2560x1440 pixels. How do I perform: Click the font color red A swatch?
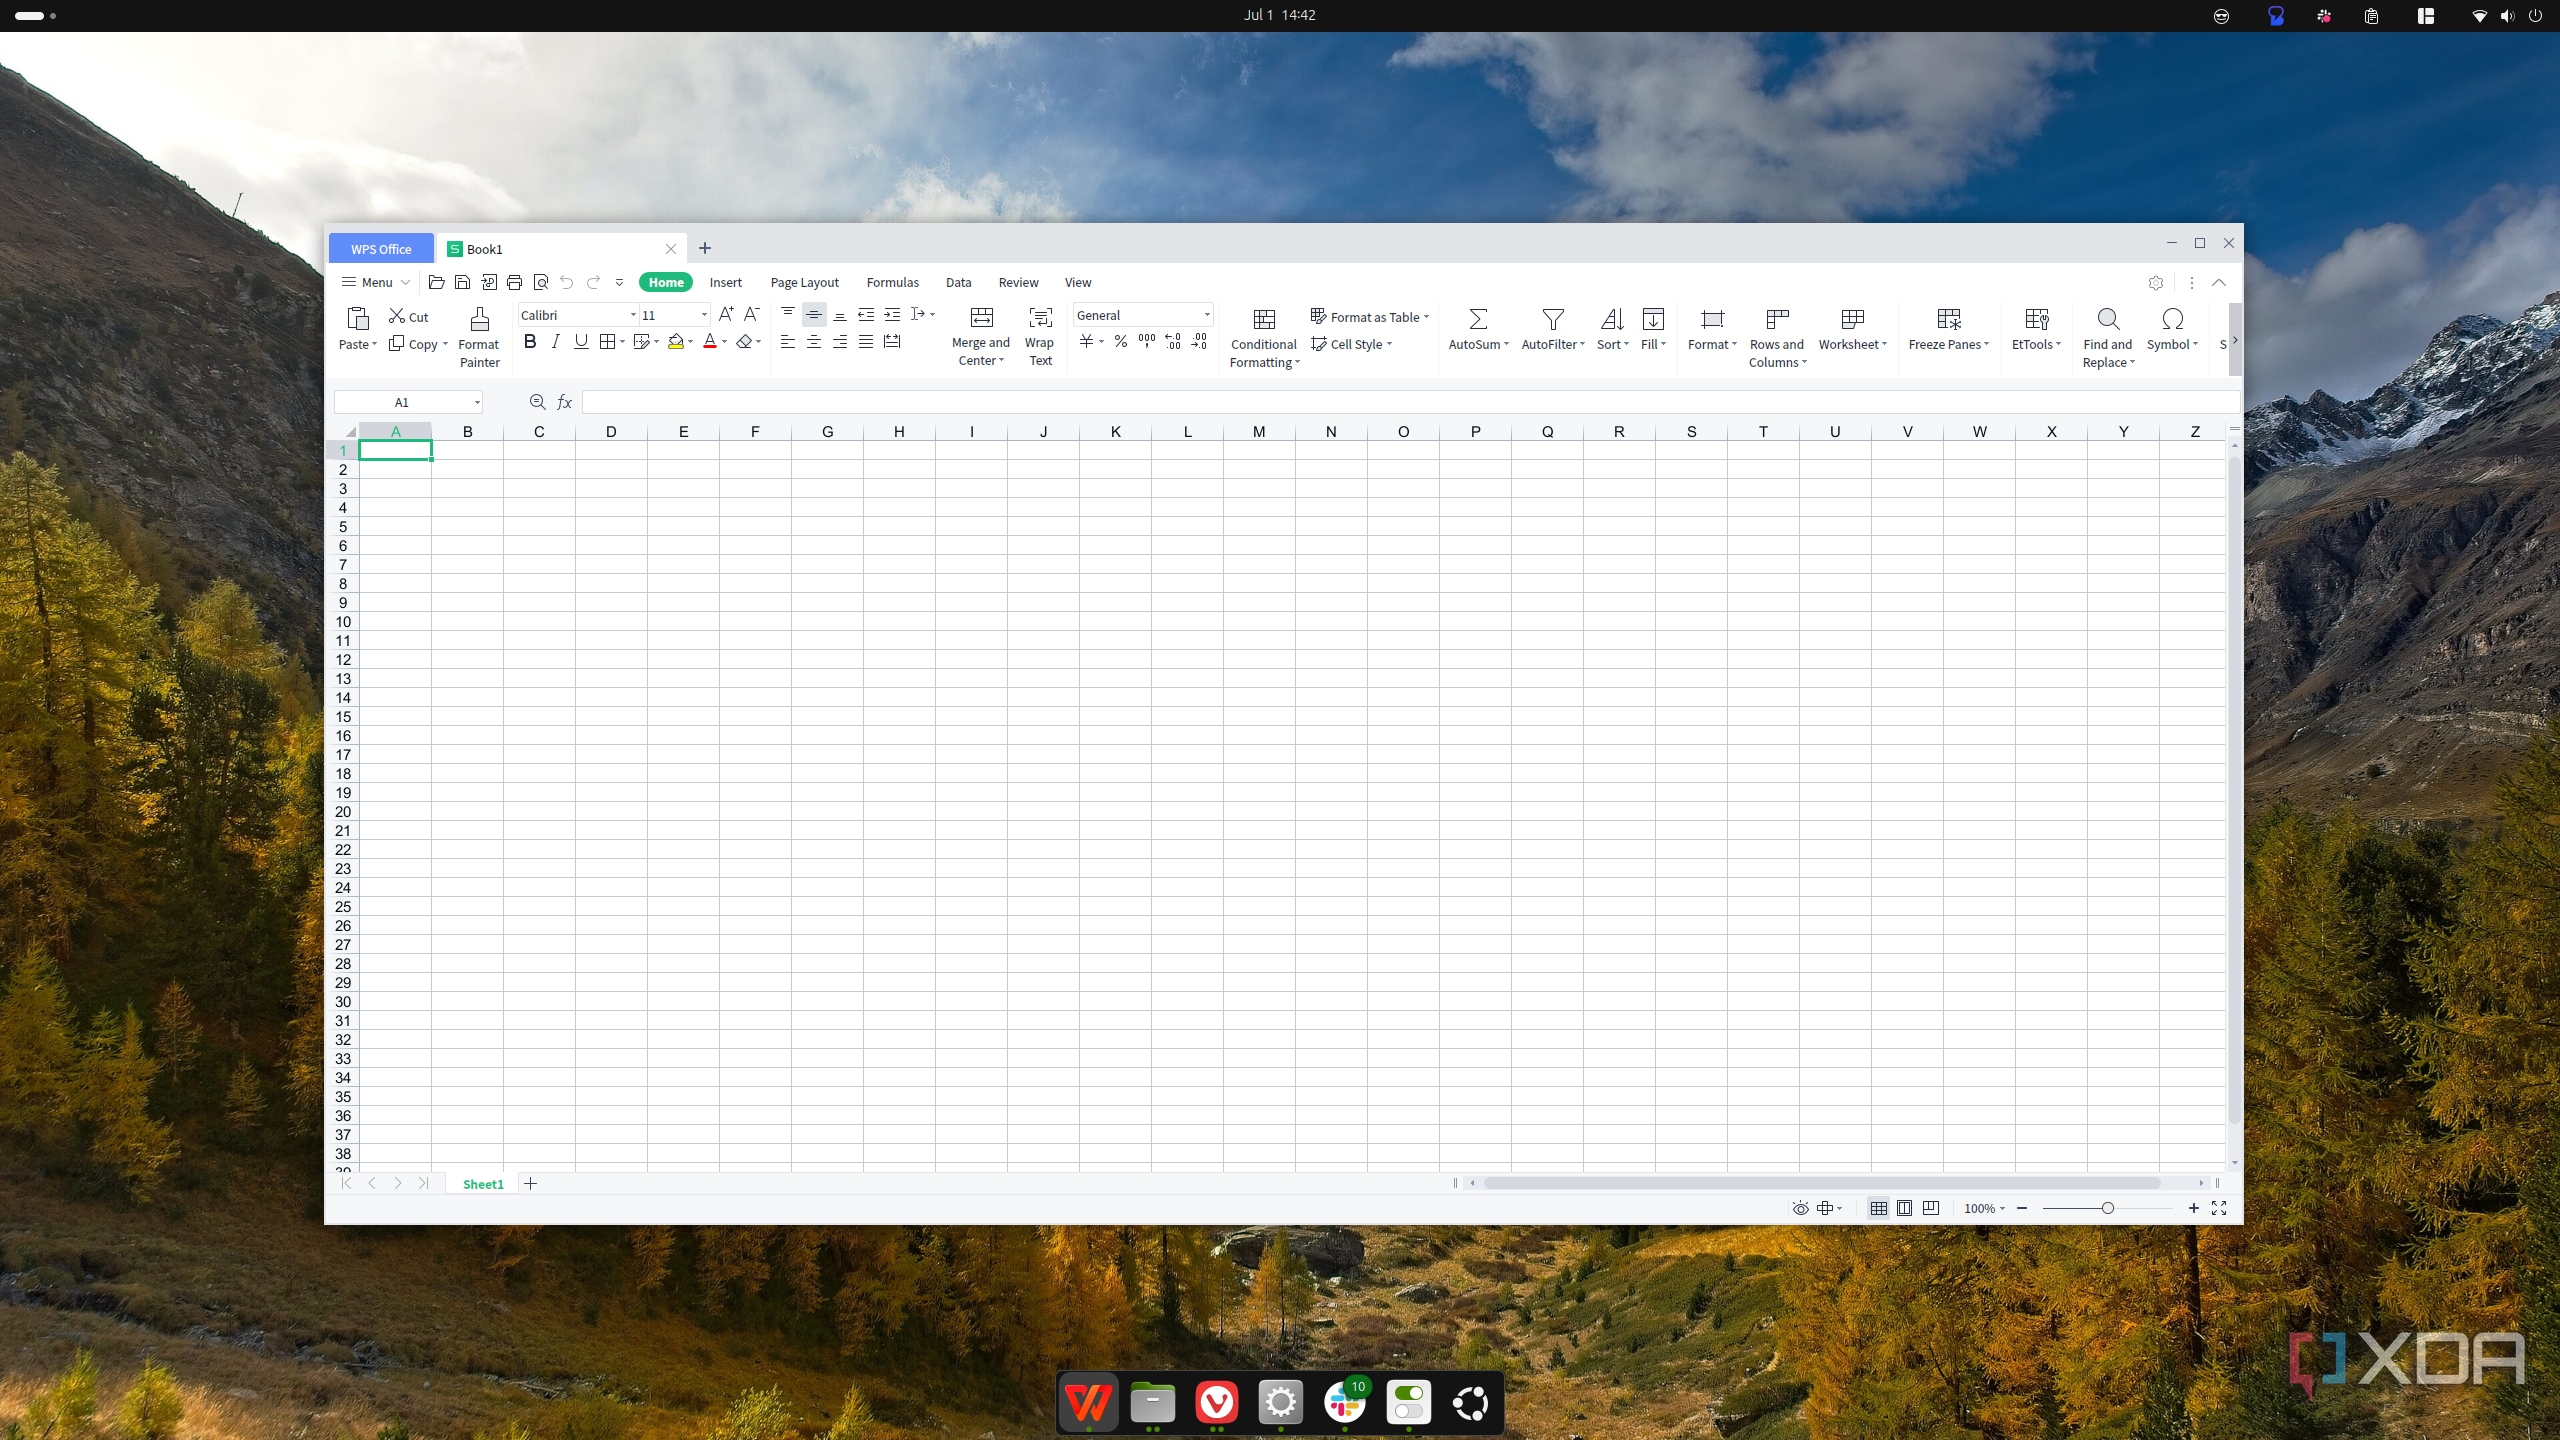point(709,342)
